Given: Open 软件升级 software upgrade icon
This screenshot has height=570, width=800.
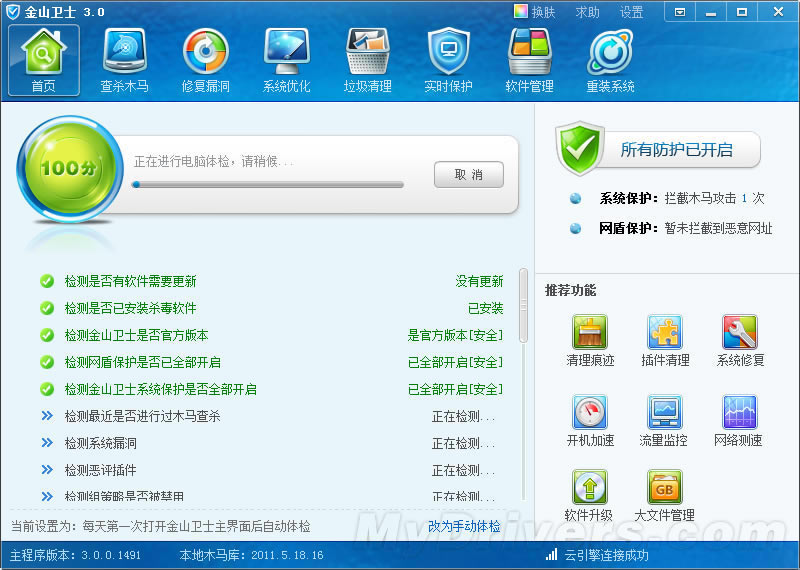Looking at the screenshot, I should tap(590, 487).
